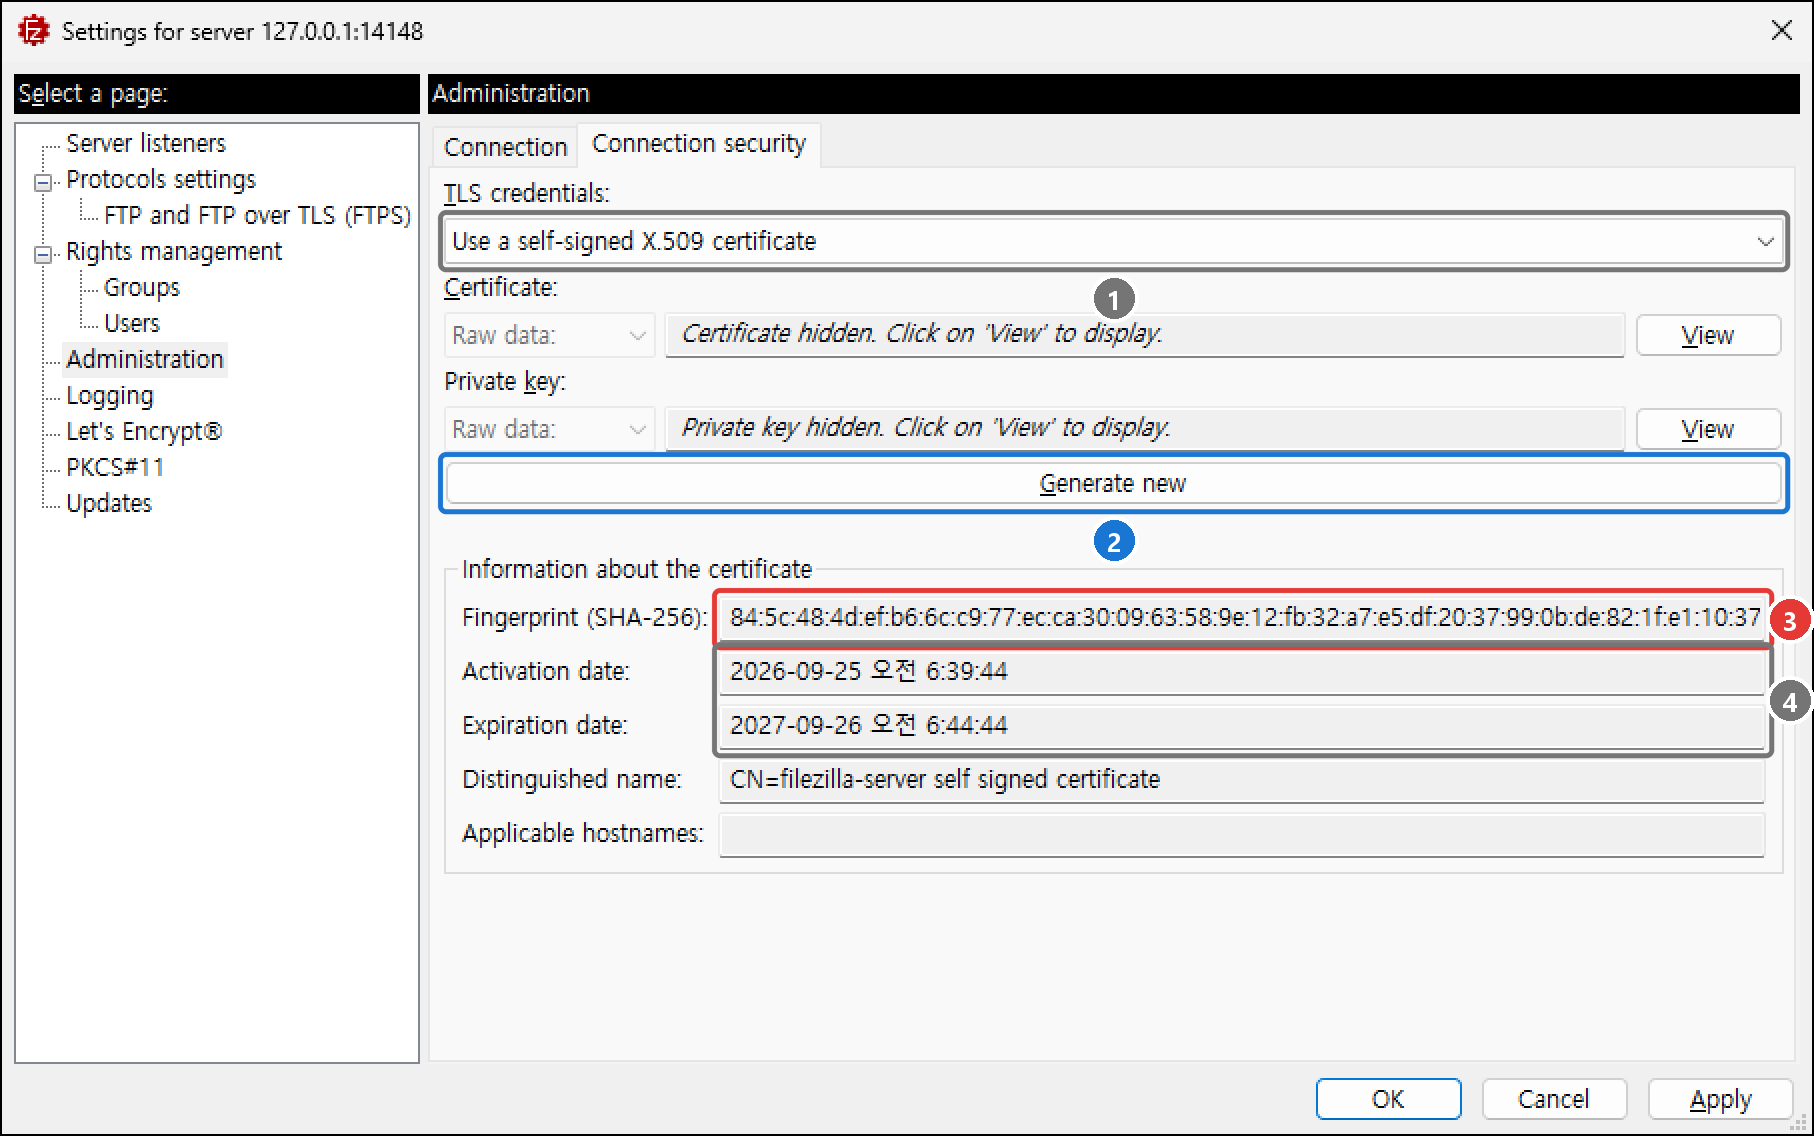Open the Groups page
This screenshot has width=1814, height=1136.
point(142,287)
